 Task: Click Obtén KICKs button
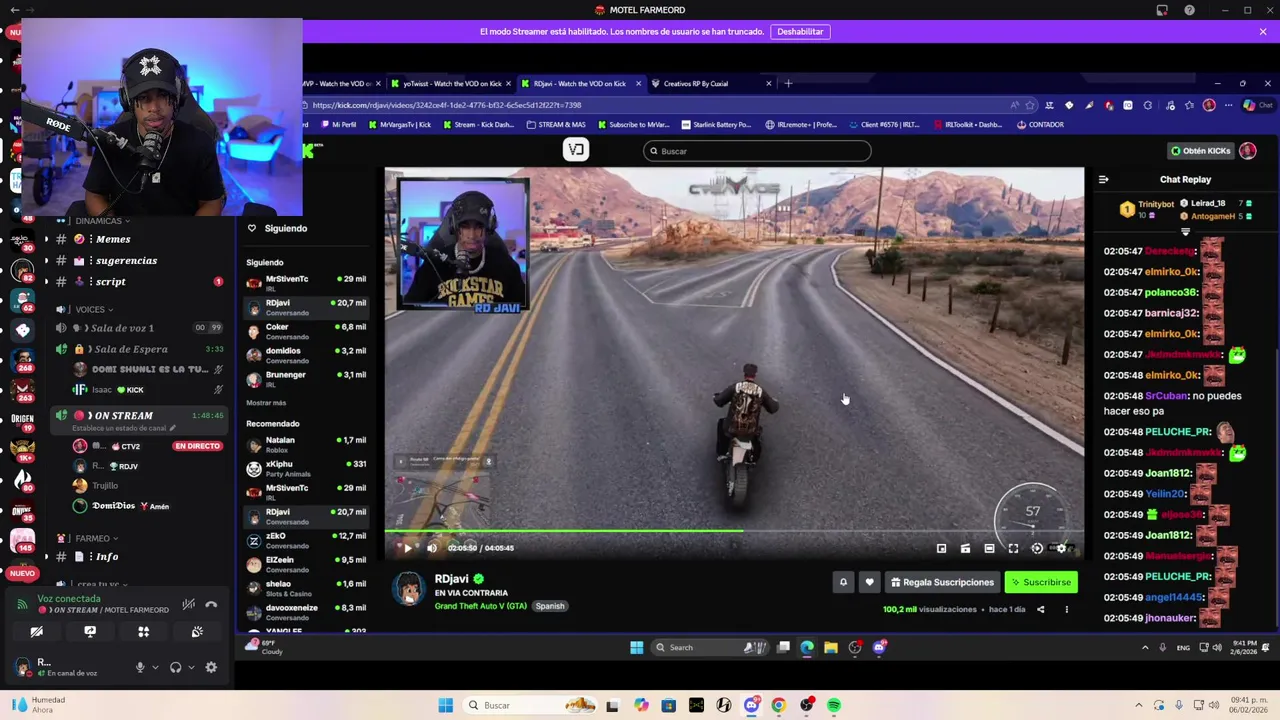pos(1200,151)
